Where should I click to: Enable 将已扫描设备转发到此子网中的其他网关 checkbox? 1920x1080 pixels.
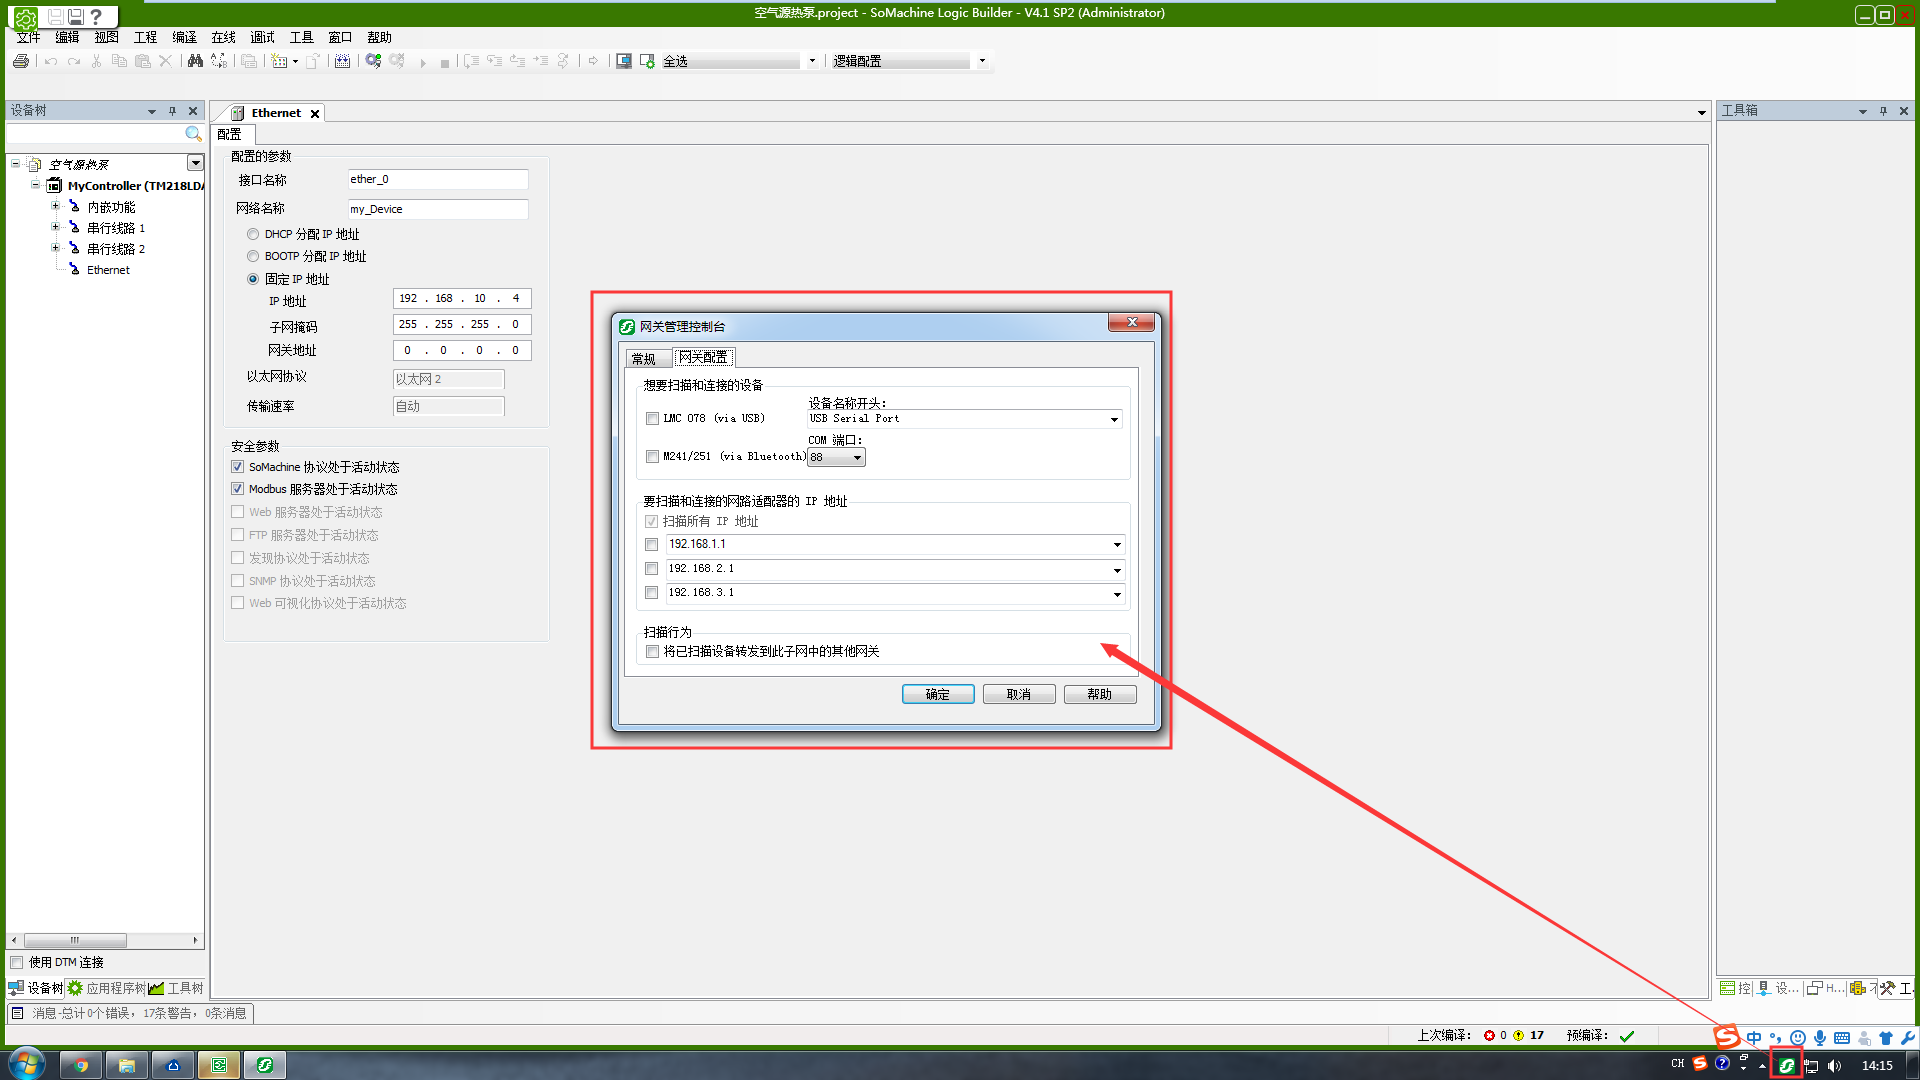[x=652, y=652]
